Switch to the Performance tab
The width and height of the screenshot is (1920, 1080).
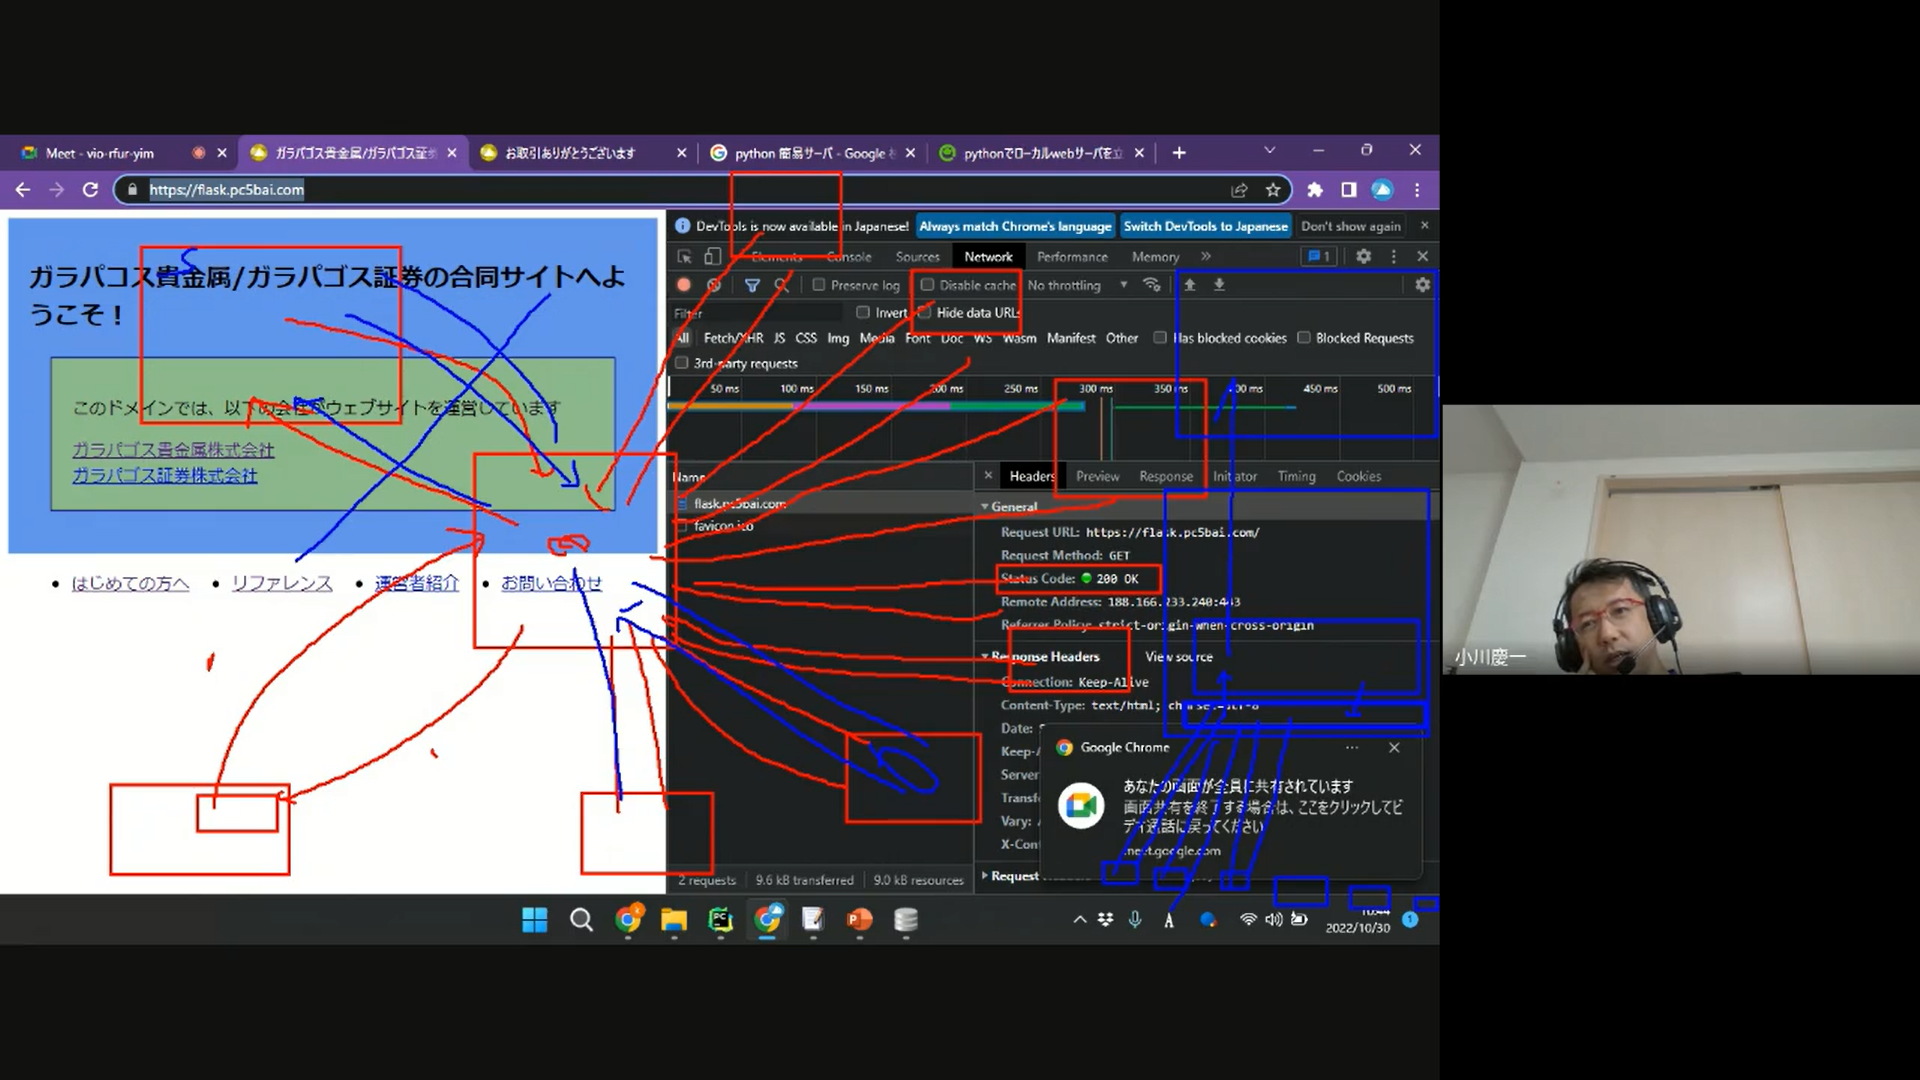click(1072, 257)
